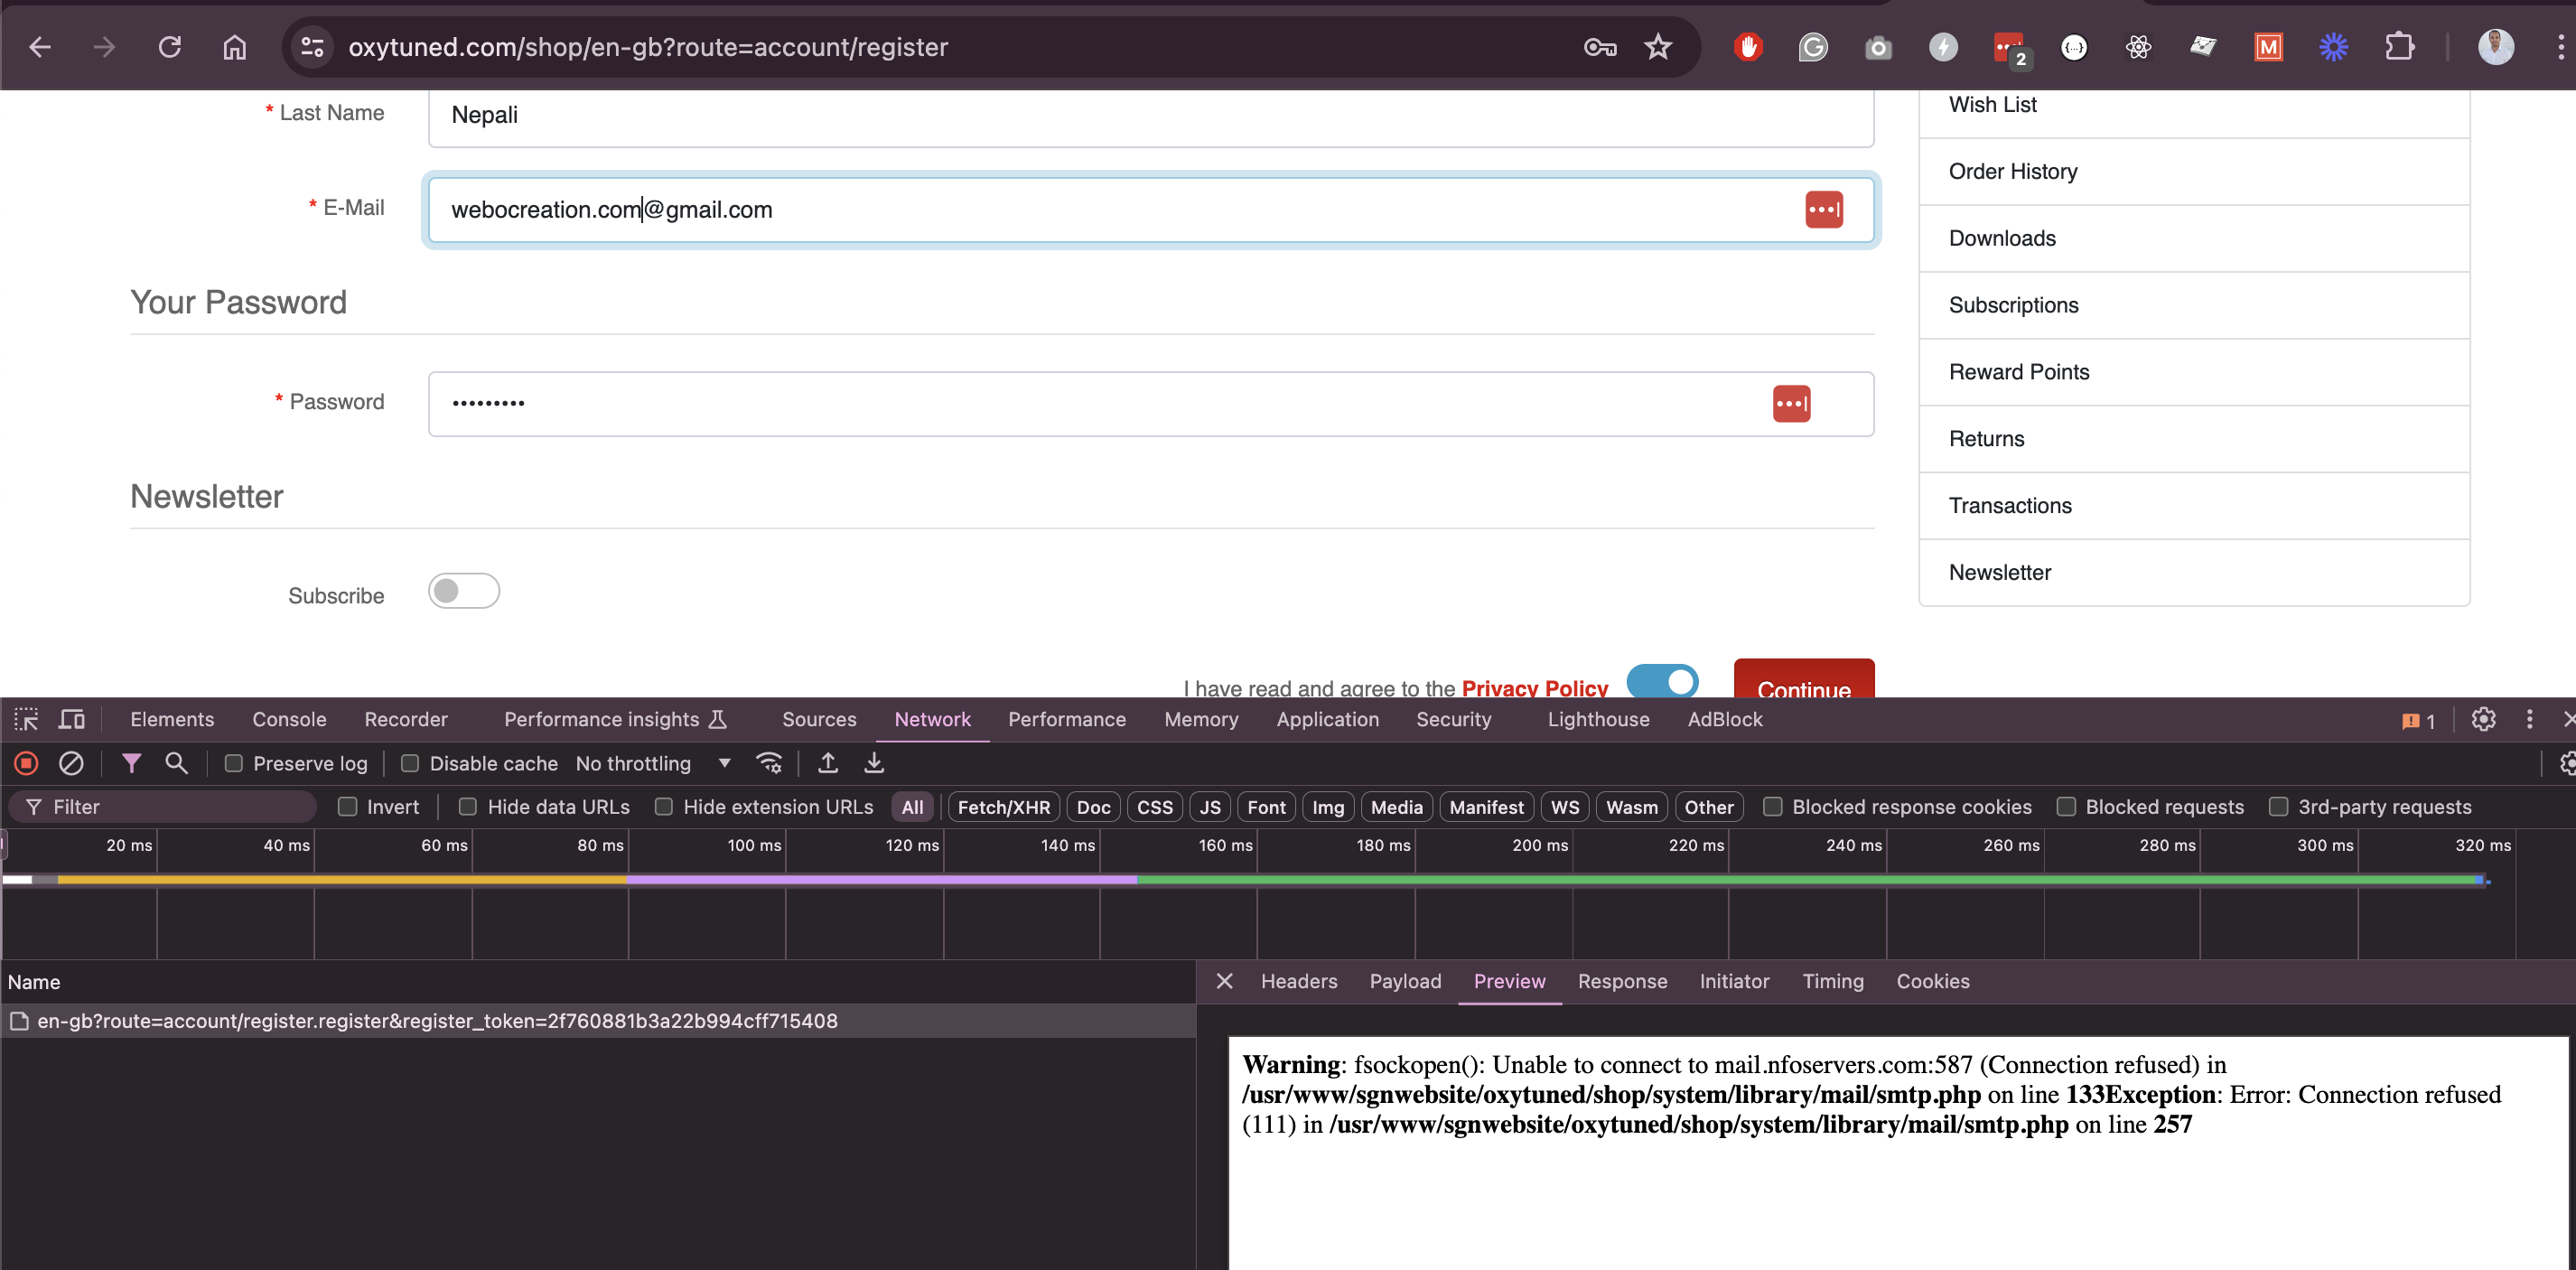Image resolution: width=2576 pixels, height=1270 pixels.
Task: Filter requests by the JS type
Action: (x=1210, y=807)
